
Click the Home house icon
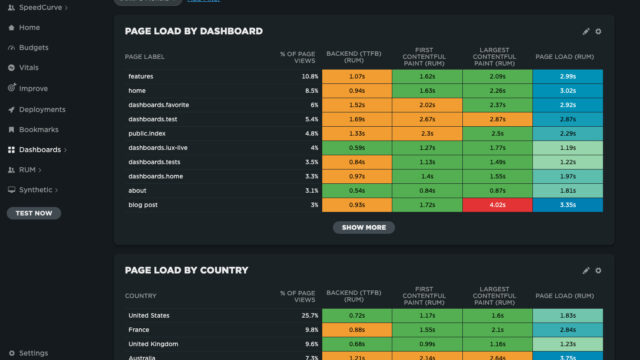click(11, 27)
